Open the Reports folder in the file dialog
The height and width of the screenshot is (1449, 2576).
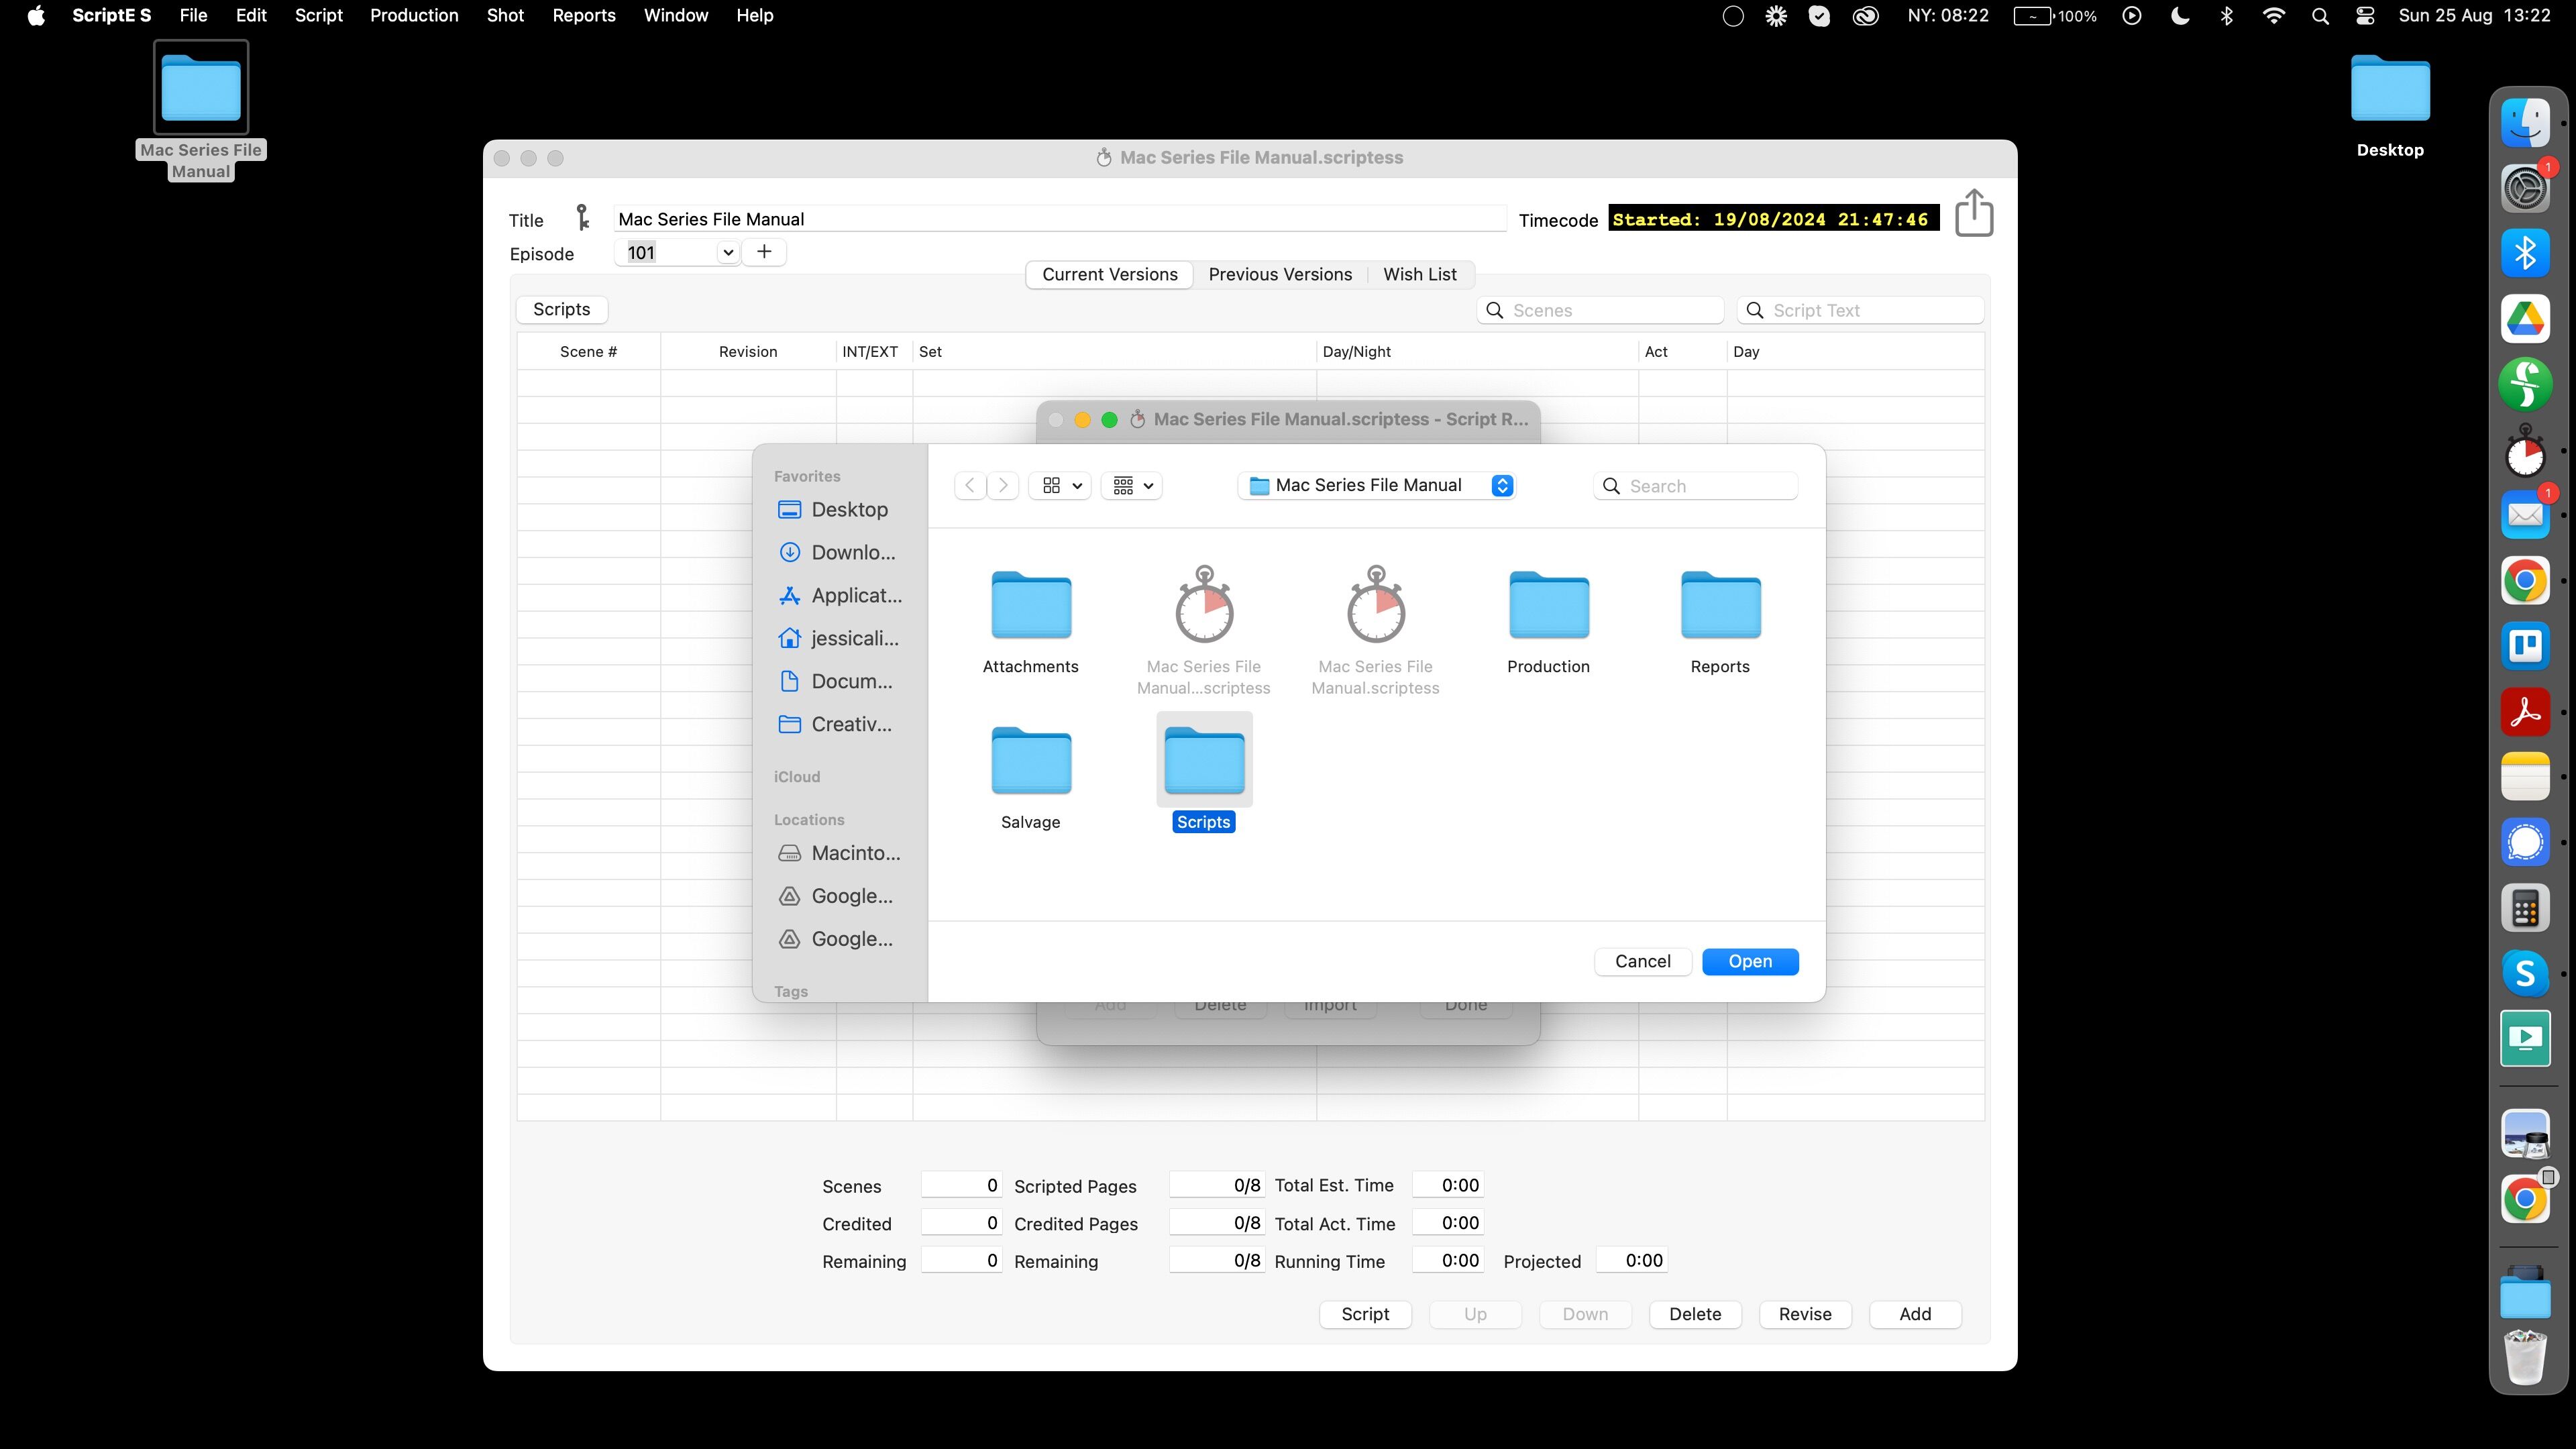1720,605
